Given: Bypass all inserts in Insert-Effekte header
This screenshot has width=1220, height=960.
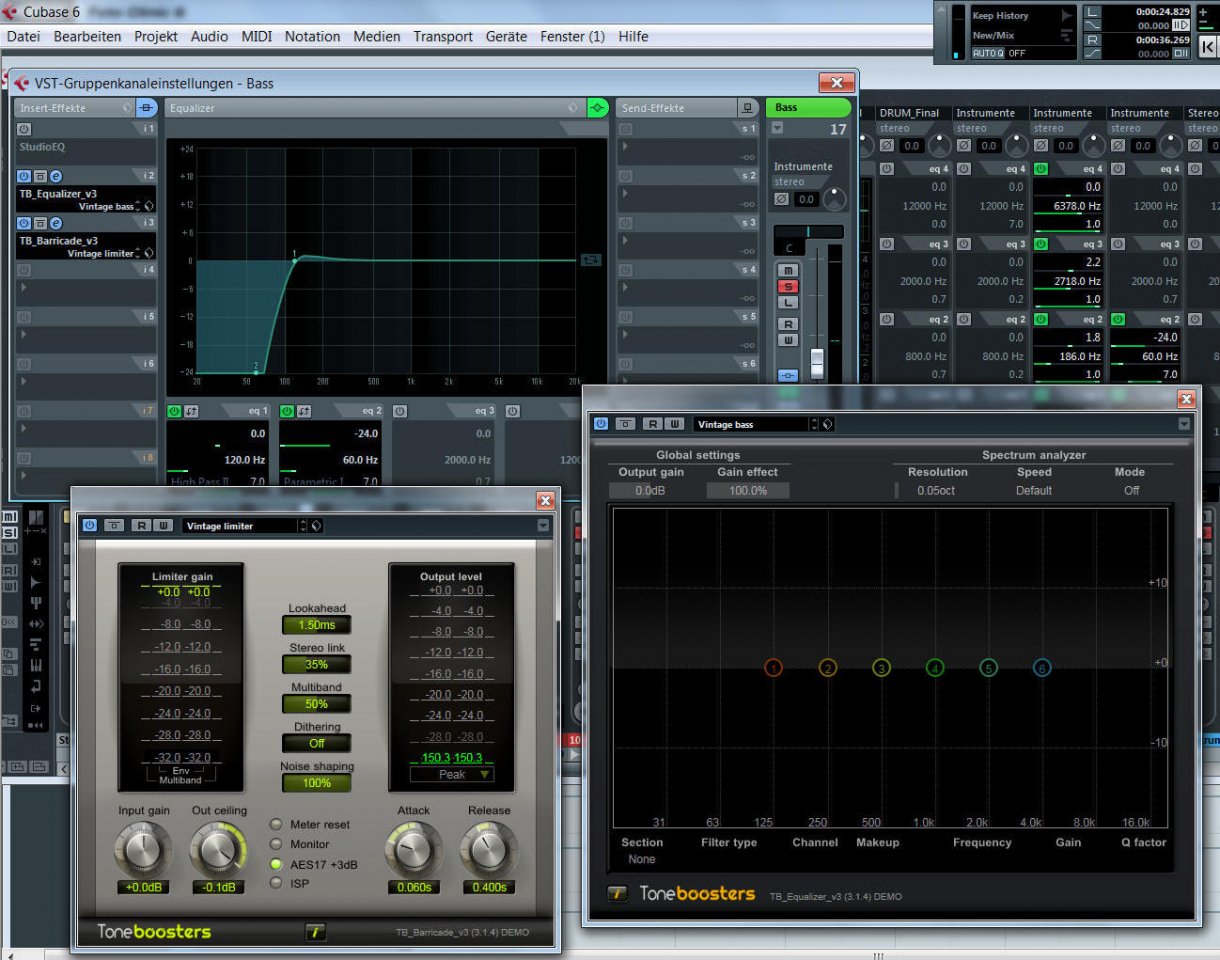Looking at the screenshot, I should [147, 107].
